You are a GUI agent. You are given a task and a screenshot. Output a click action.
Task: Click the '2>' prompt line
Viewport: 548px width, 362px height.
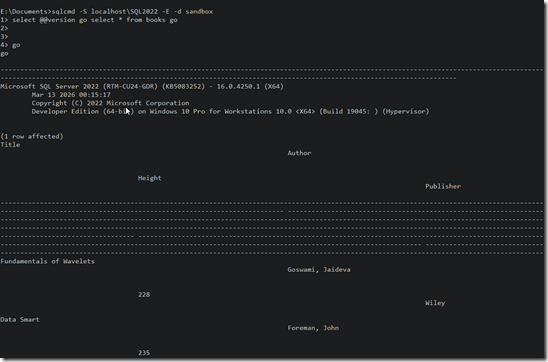coord(4,28)
